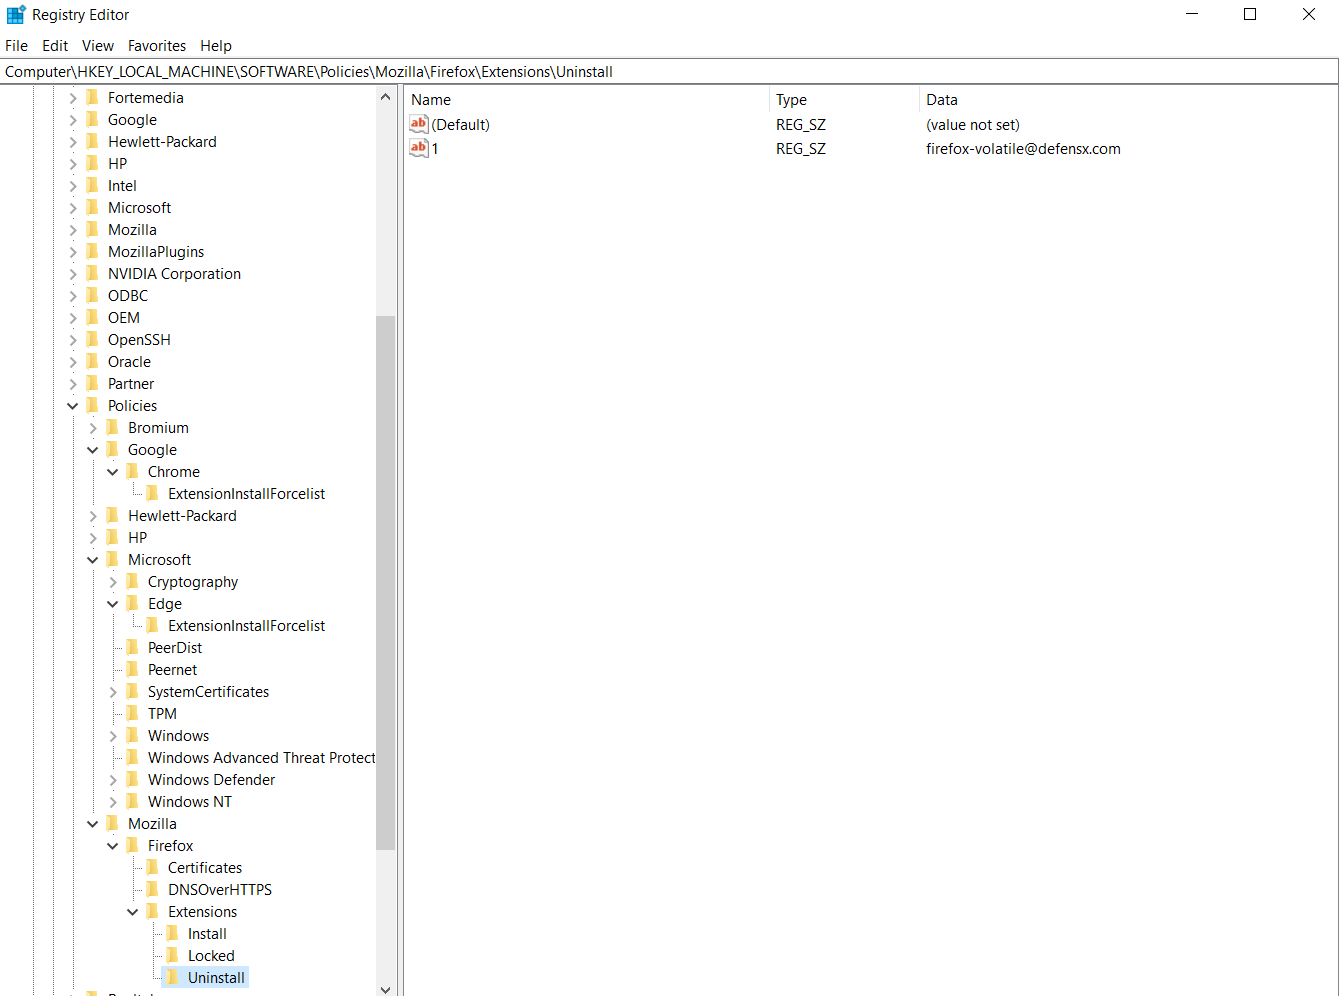Screen dimensions: 1339x996
Task: Open the View menu
Action: [x=97, y=46]
